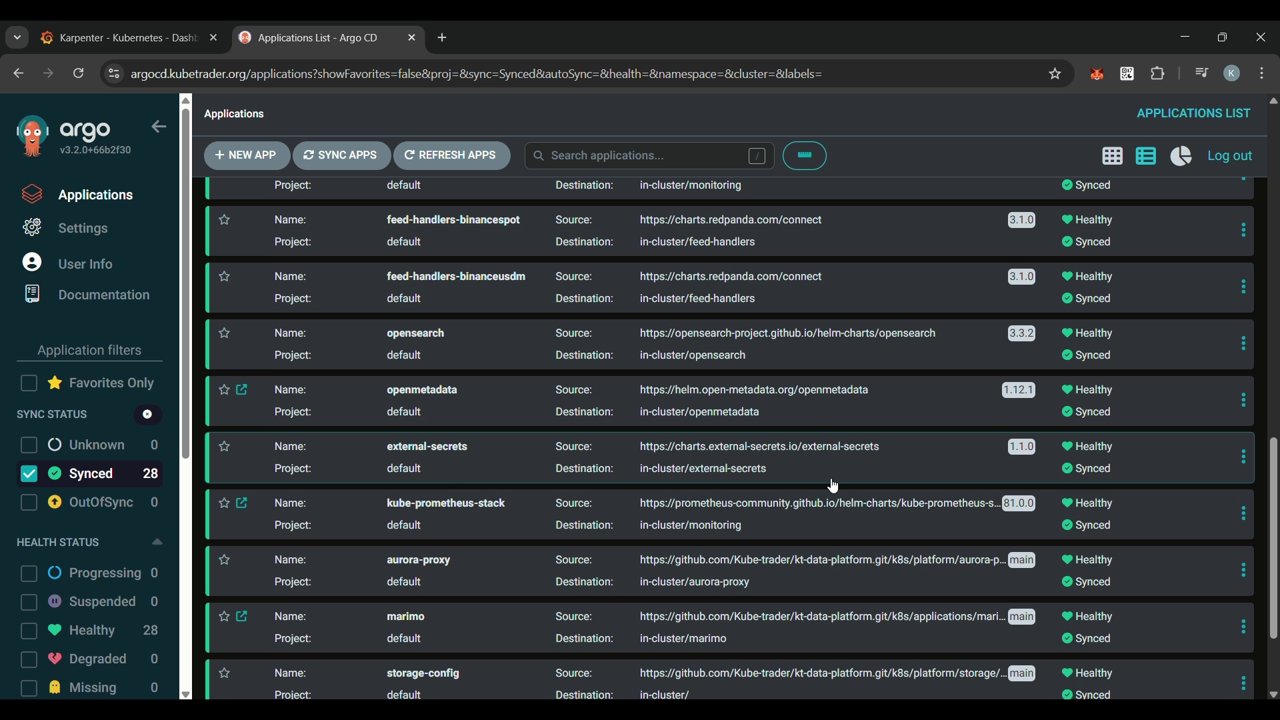This screenshot has height=720, width=1280.
Task: Open actions menu for opensearch
Action: [x=1243, y=343]
